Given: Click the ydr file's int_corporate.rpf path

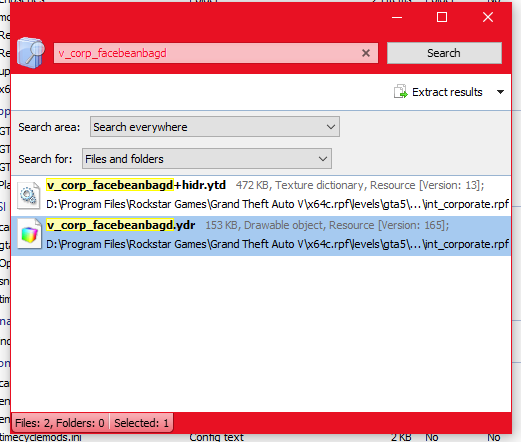Looking at the screenshot, I should click(278, 244).
